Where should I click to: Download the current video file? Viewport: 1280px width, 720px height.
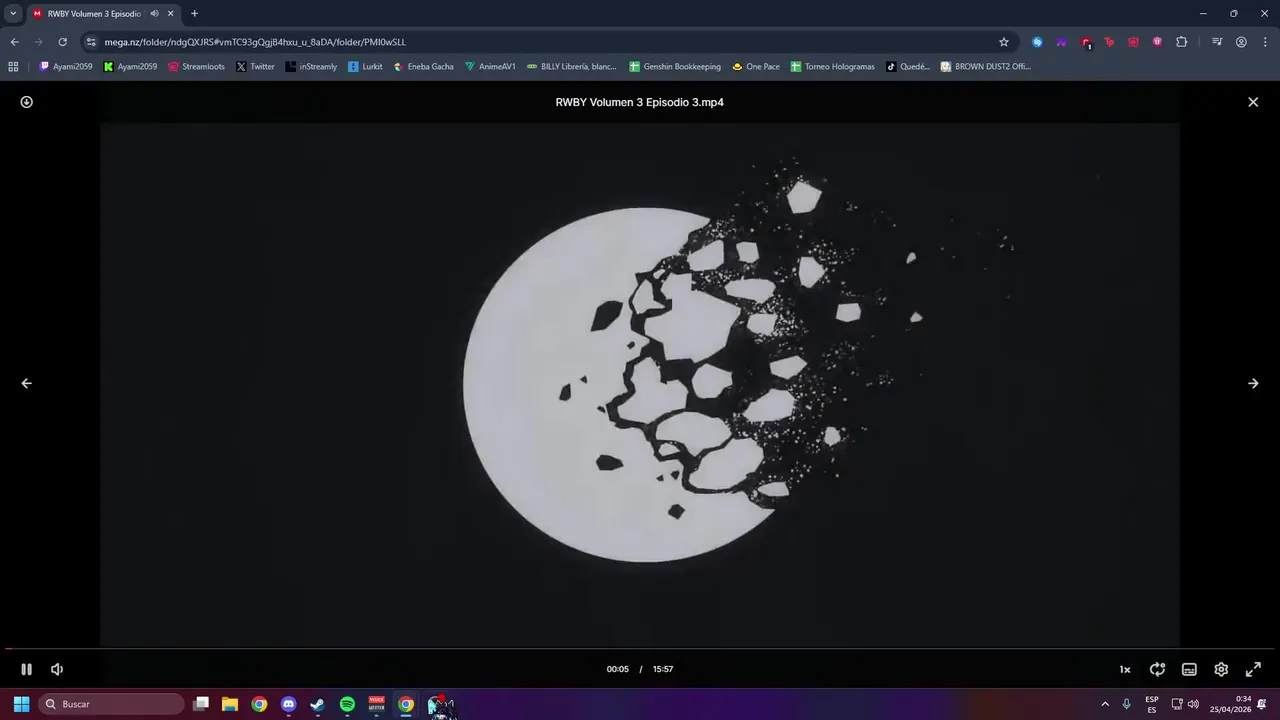pos(27,102)
